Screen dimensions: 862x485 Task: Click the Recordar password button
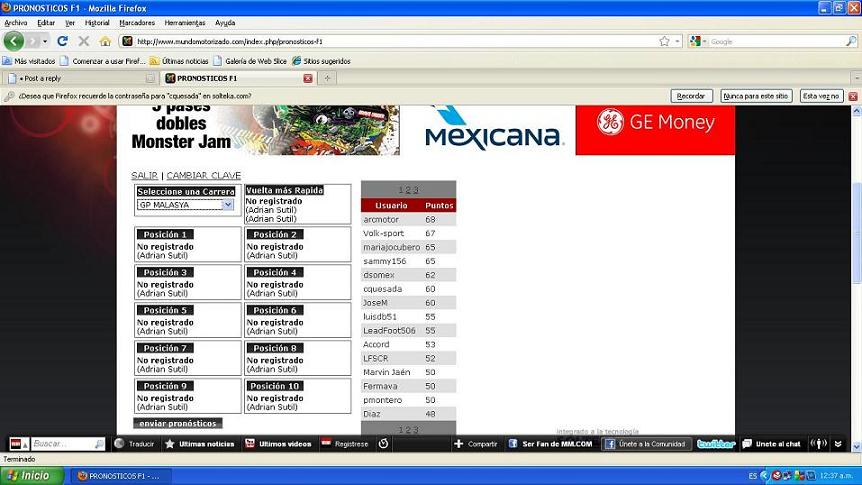pyautogui.click(x=691, y=96)
